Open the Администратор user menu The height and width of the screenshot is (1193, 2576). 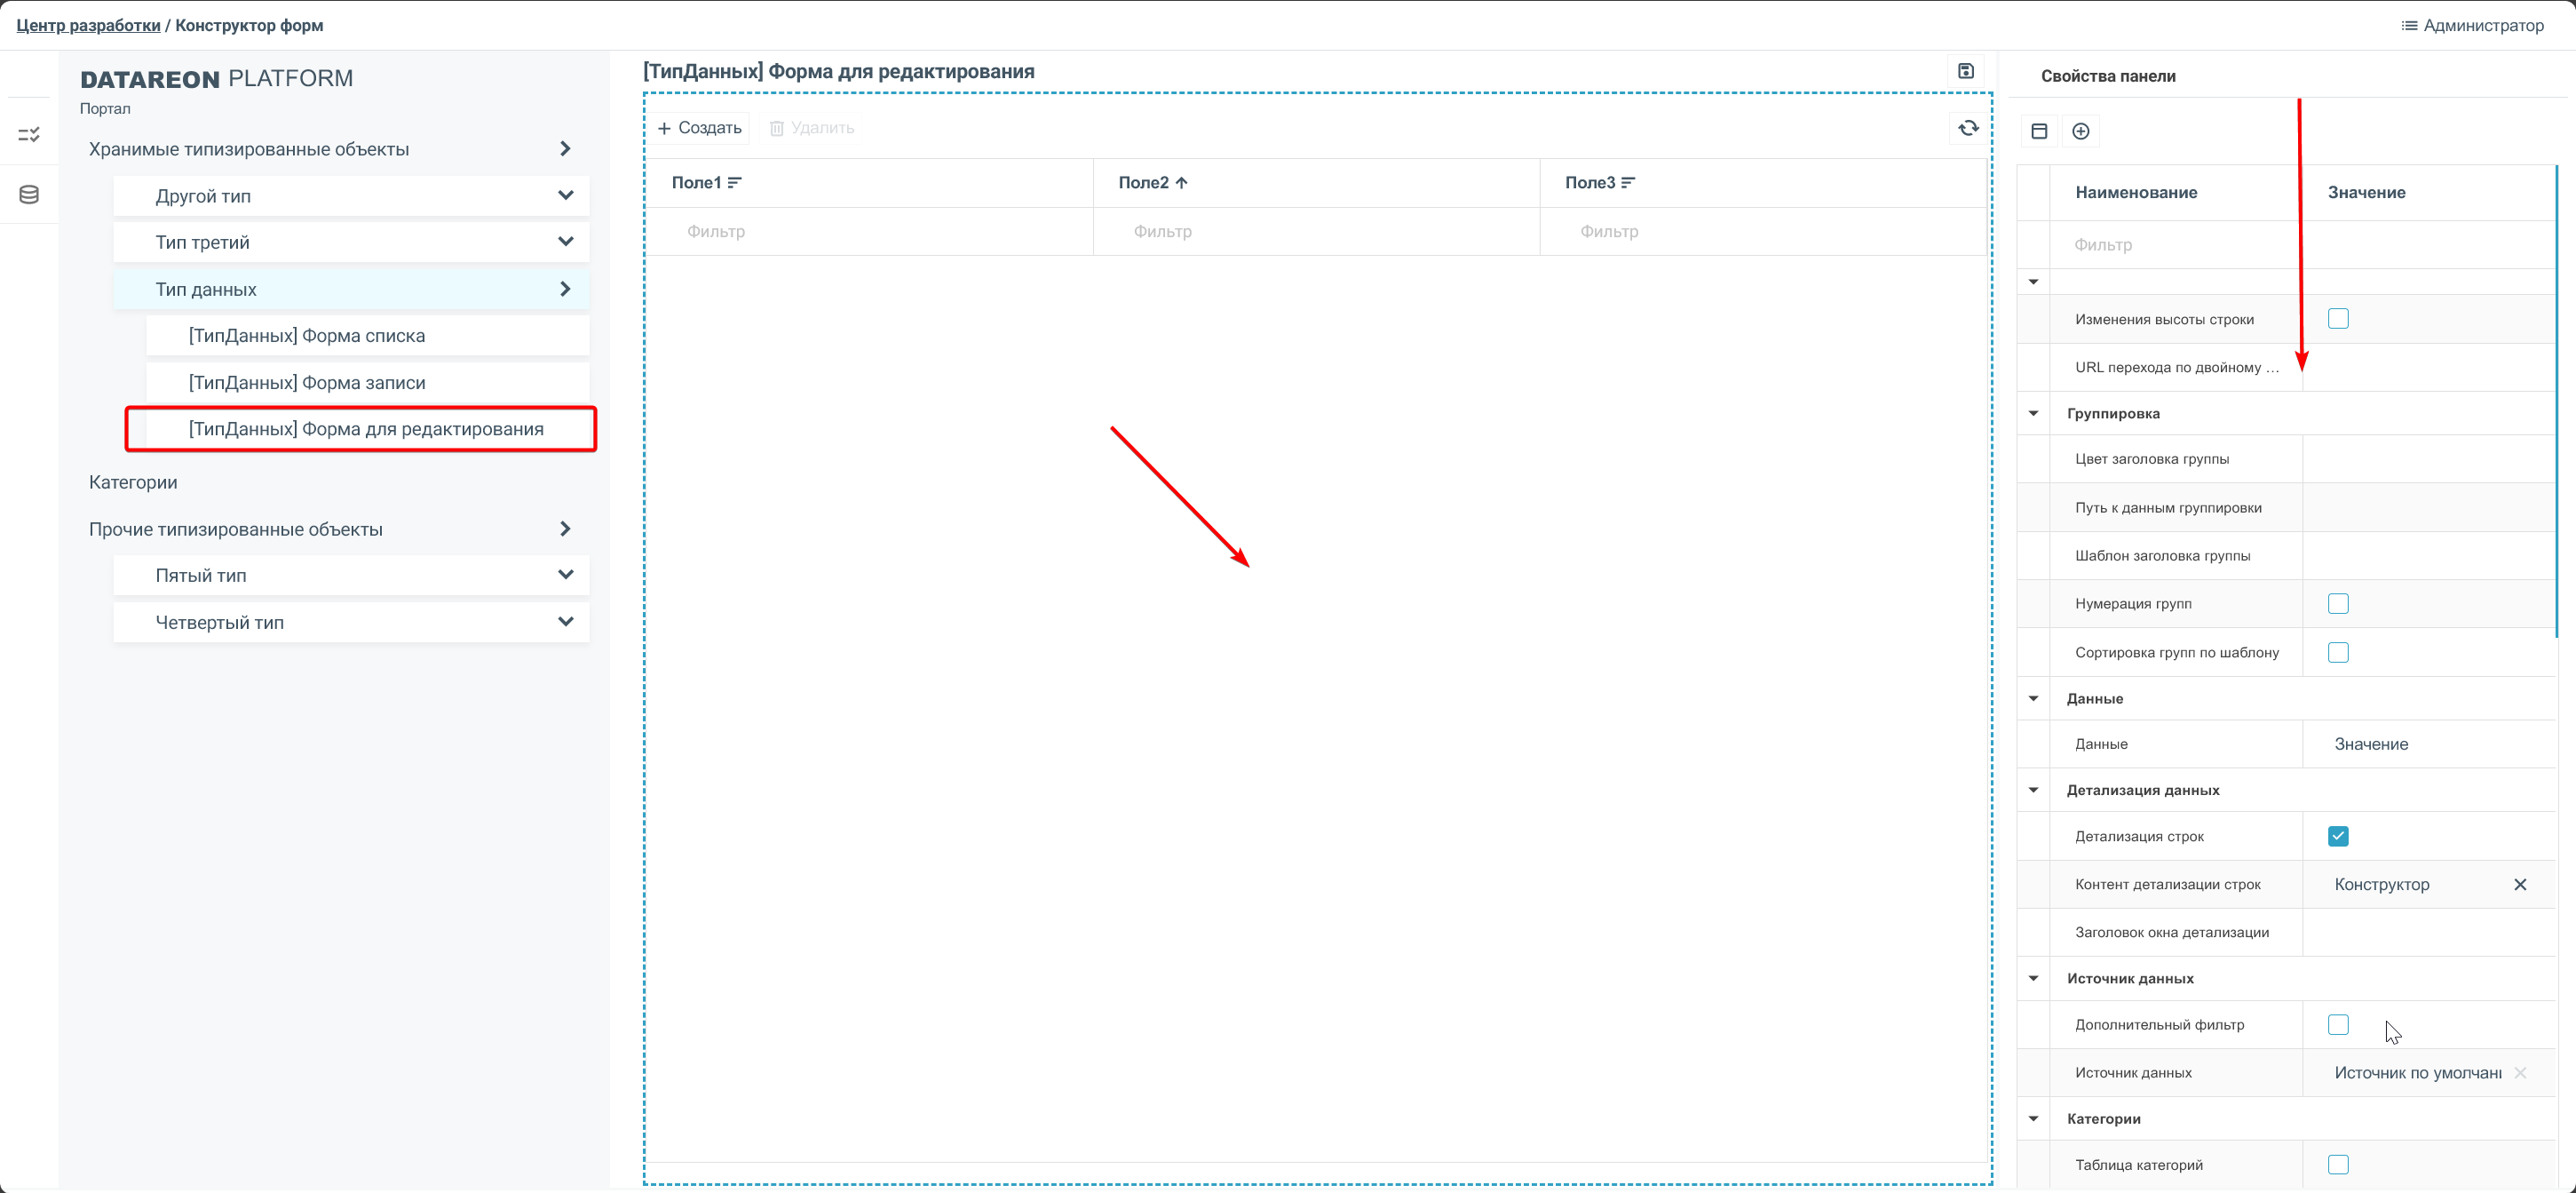click(x=2472, y=26)
